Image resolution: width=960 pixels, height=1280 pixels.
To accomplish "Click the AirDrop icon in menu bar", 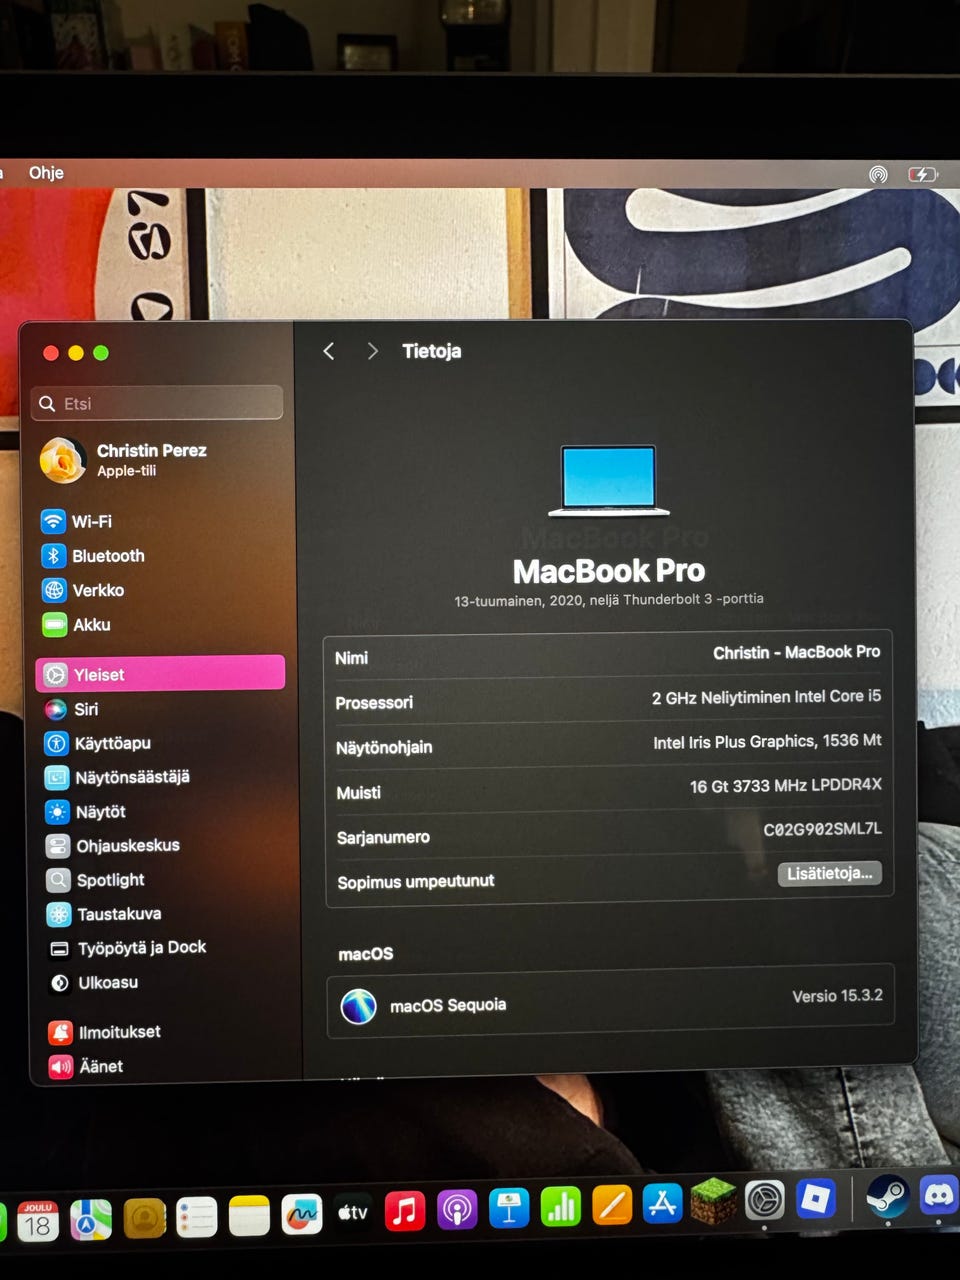I will 878,174.
